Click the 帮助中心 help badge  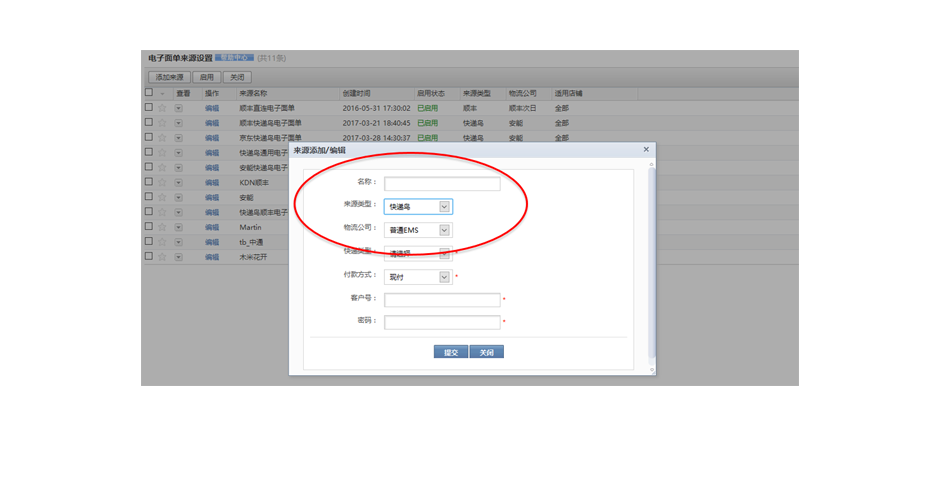point(235,58)
